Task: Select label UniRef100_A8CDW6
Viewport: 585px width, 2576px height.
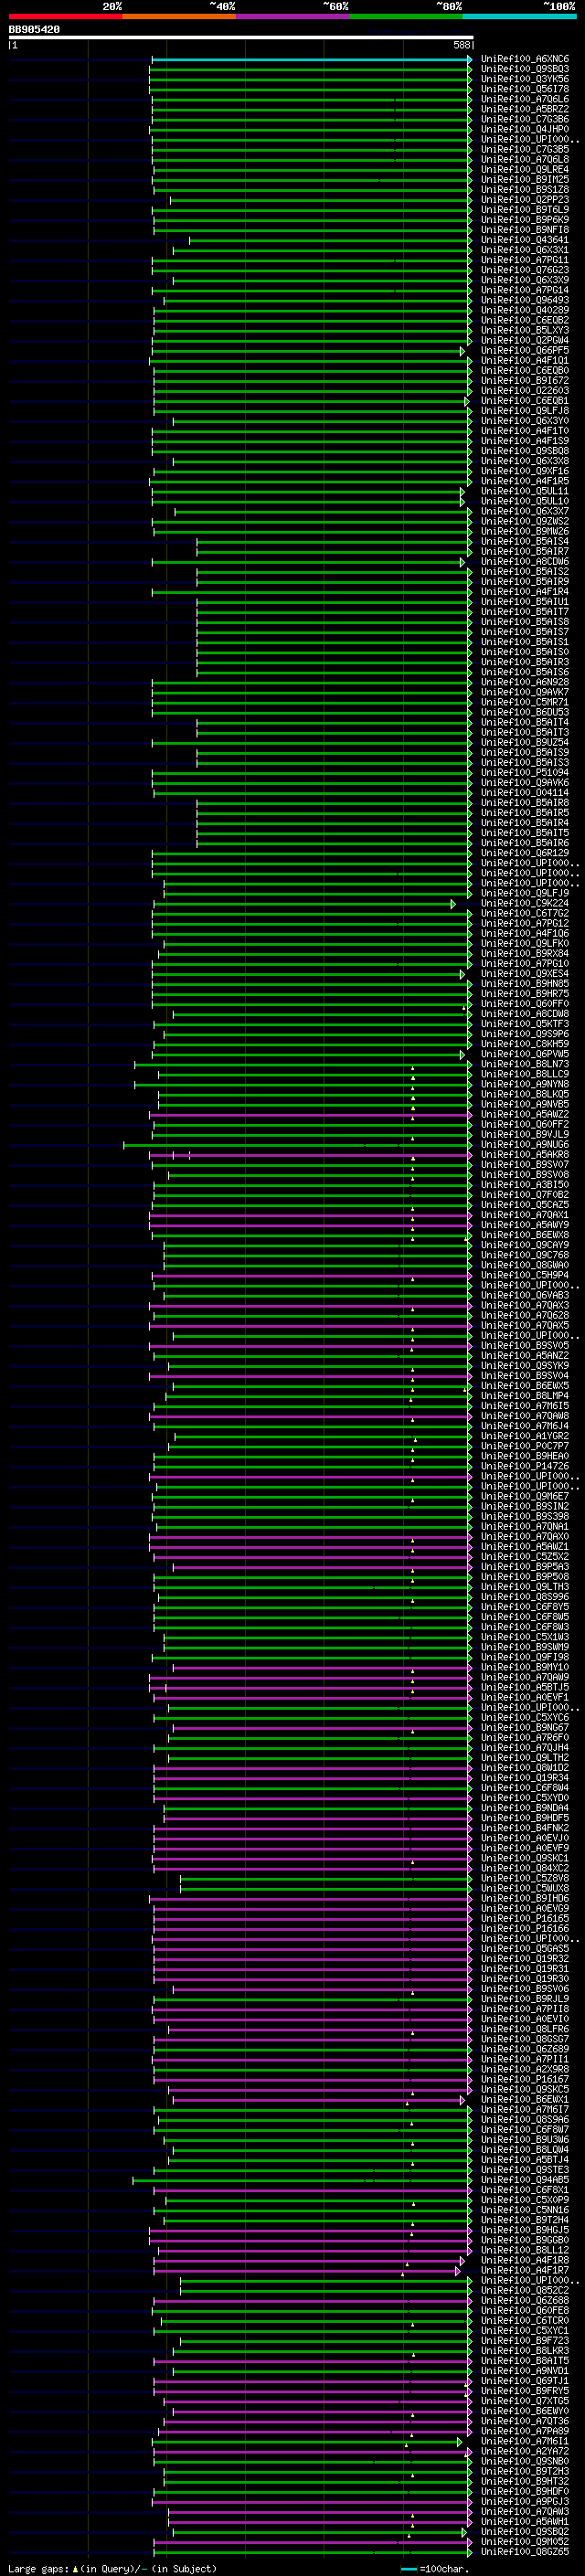Action: pos(525,561)
